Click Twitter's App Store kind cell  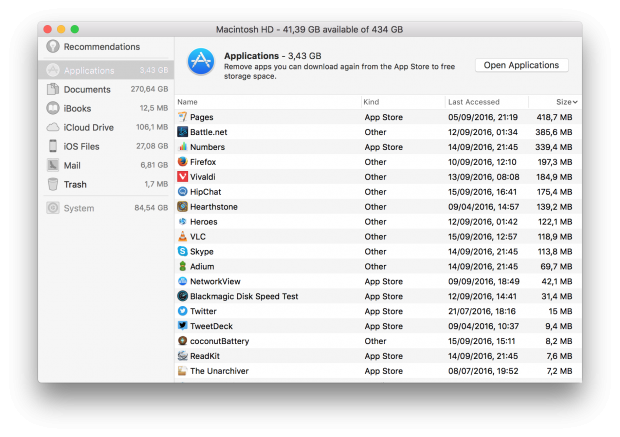384,311
